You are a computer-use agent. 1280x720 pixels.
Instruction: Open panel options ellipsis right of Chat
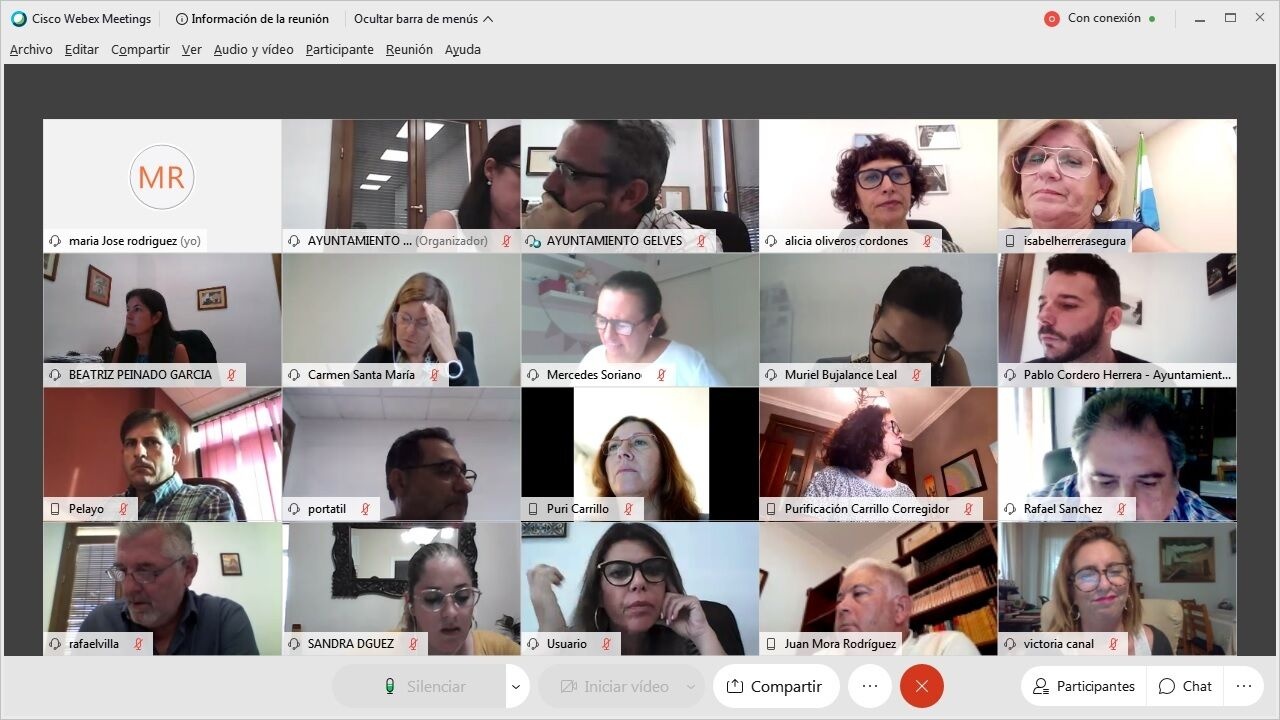(x=1244, y=686)
